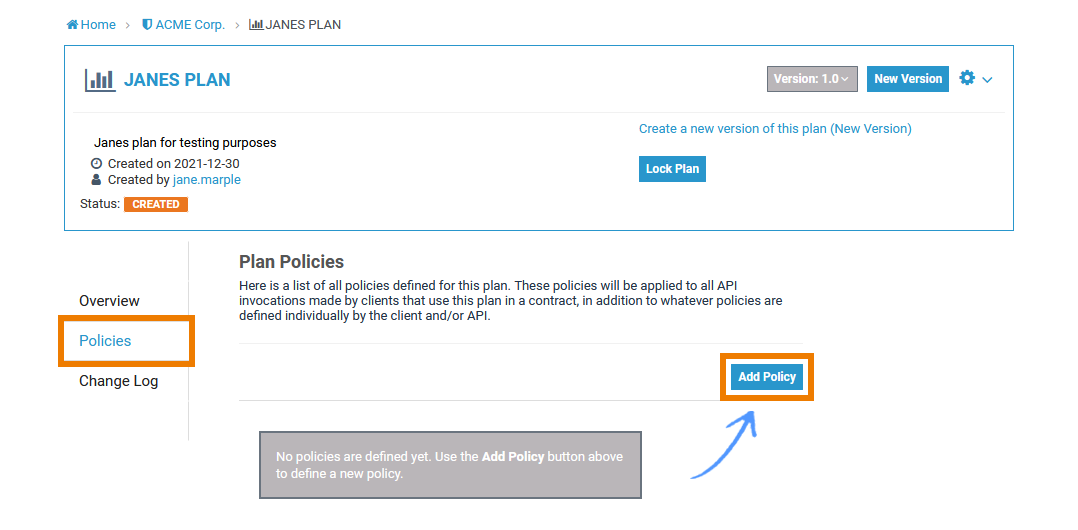
Task: Select the Policies tab
Action: 105,341
